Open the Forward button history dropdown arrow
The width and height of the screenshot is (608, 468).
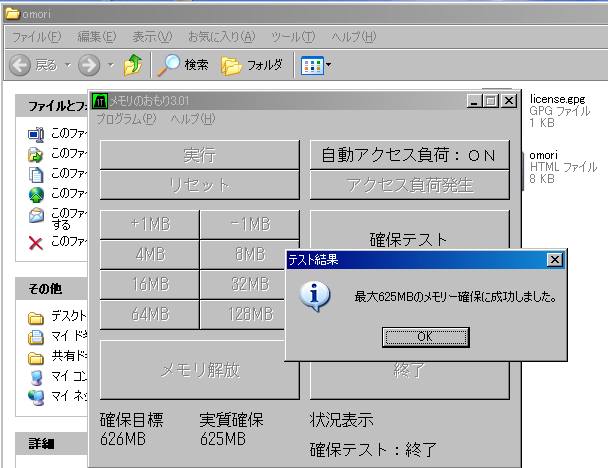click(110, 65)
